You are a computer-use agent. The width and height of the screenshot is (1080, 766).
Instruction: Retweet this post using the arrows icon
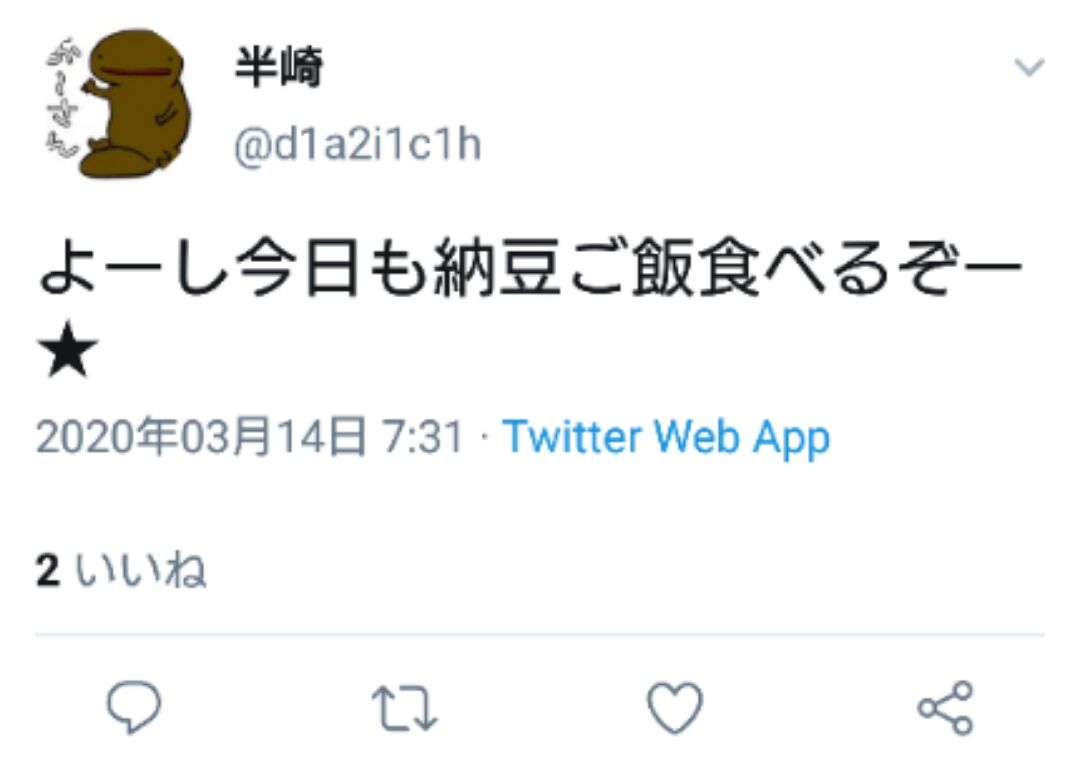tap(404, 707)
